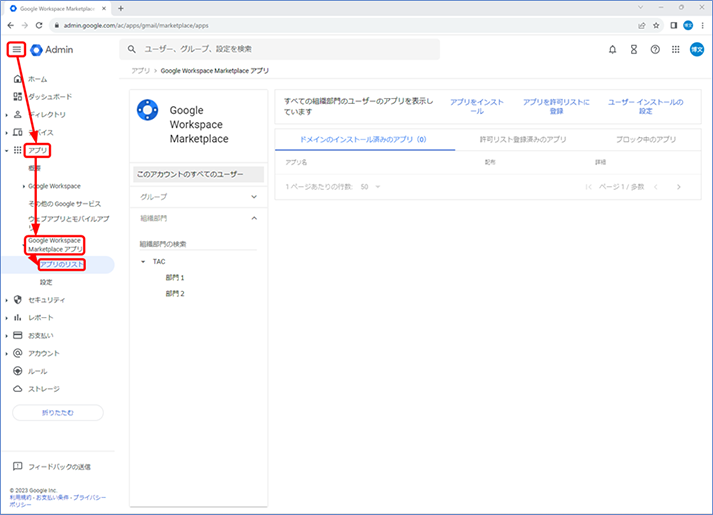The image size is (713, 515).
Task: Open フィードバックの送信 item
Action: coord(59,467)
